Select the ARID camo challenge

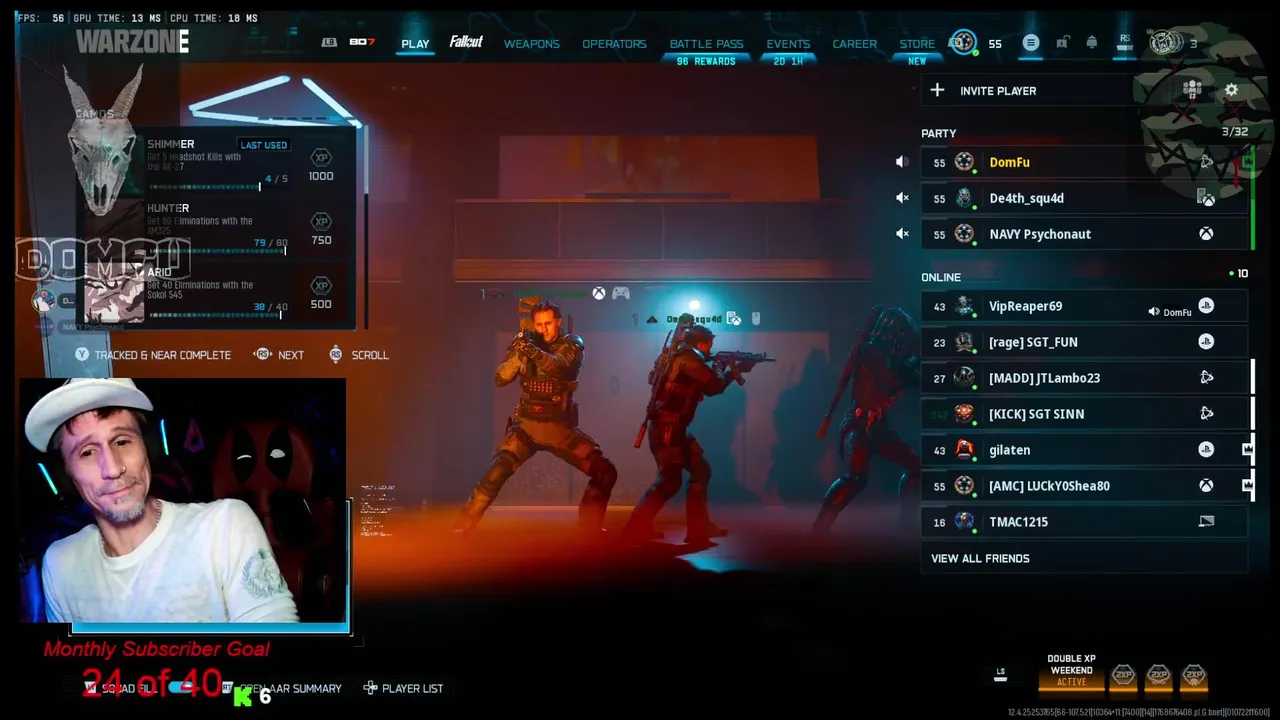coord(220,292)
